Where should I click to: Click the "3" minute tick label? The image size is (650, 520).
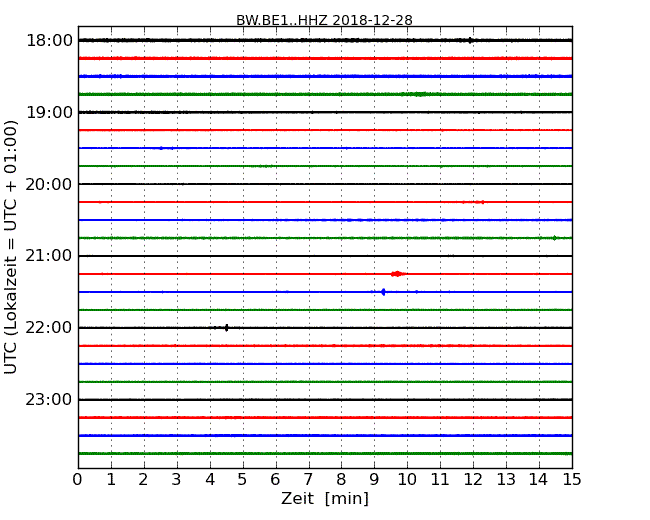pos(177,480)
